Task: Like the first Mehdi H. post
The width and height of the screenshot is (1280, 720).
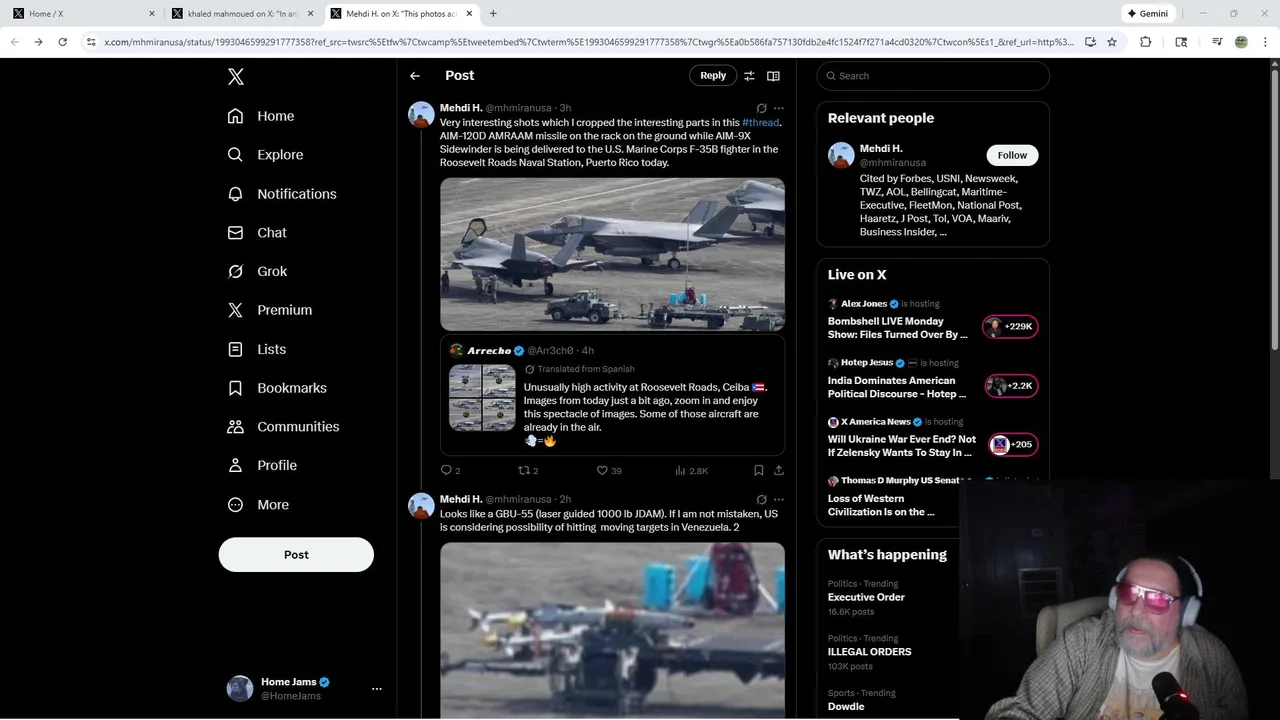Action: (x=602, y=470)
